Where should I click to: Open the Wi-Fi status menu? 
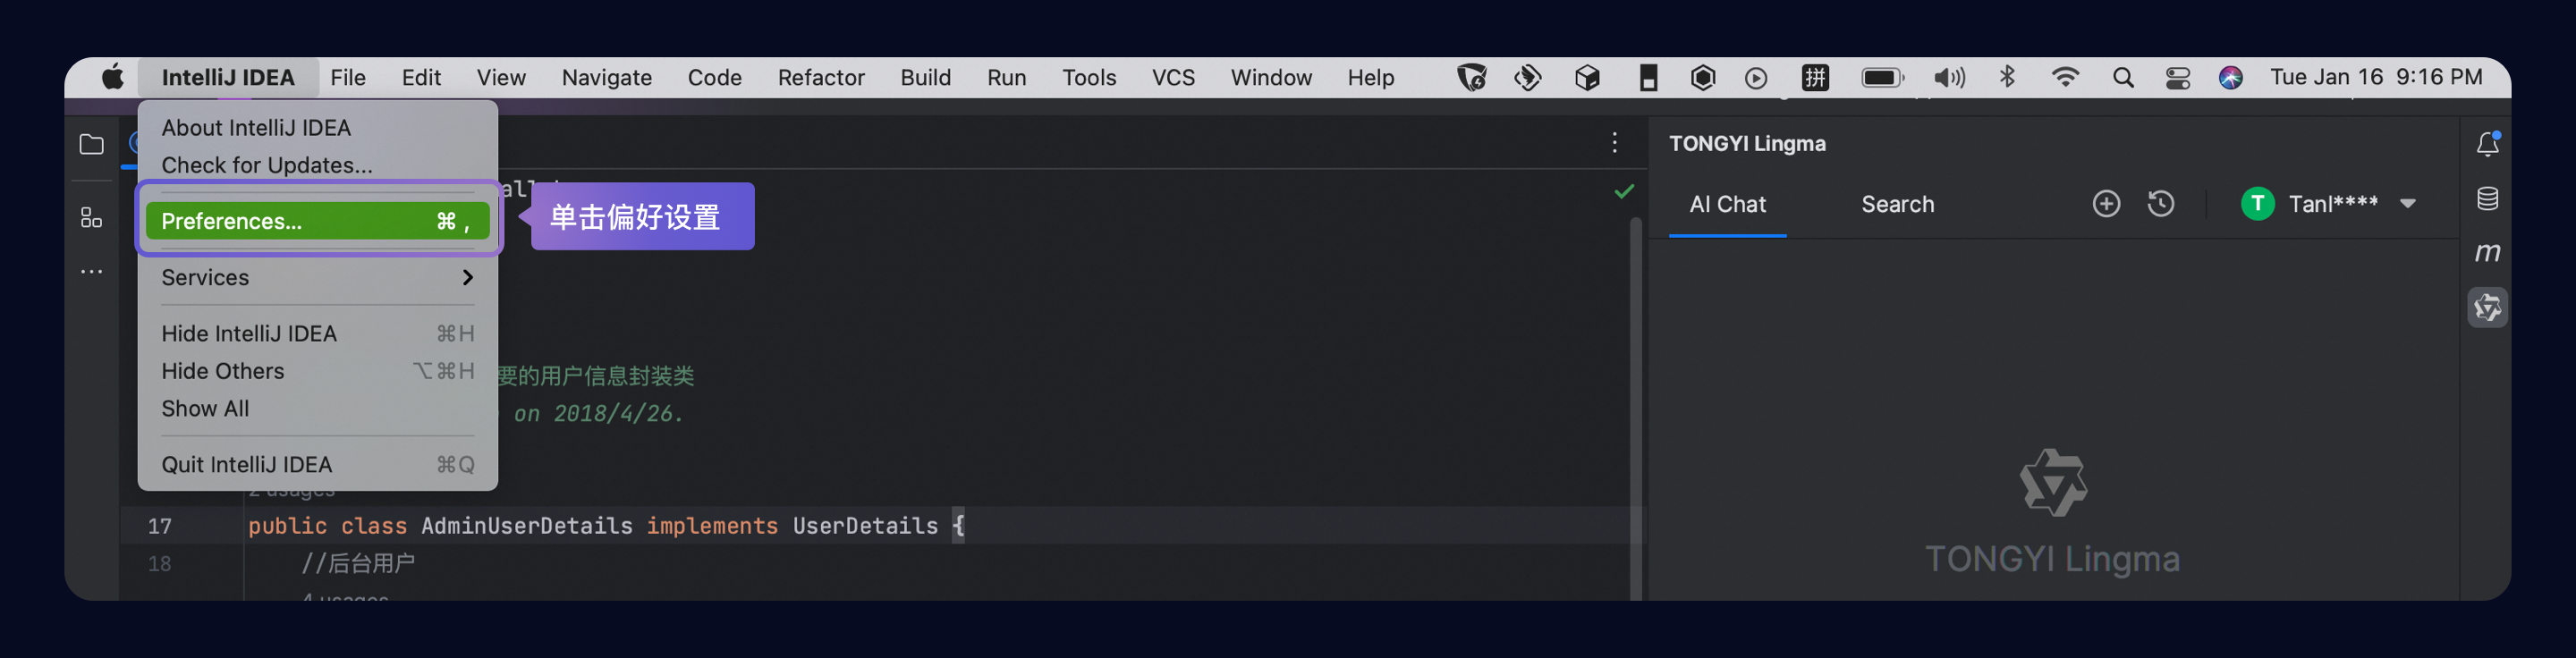click(2065, 77)
